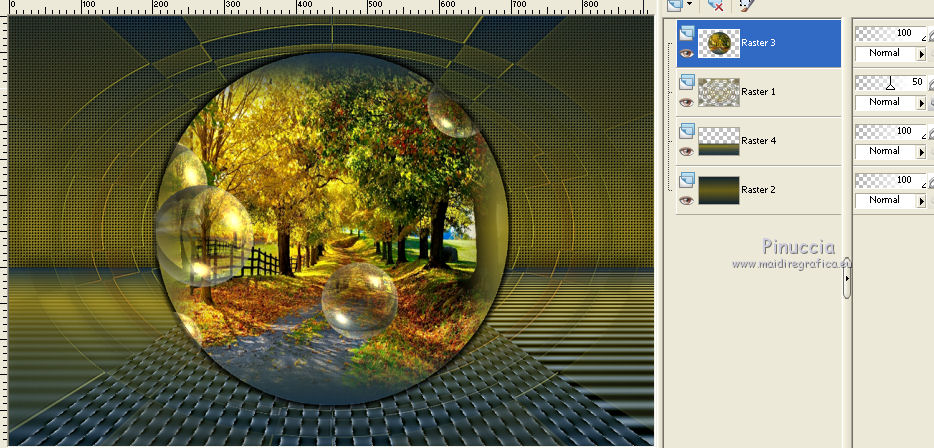This screenshot has height=448, width=934.
Task: Toggle visibility of Raster 2 layer
Action: pos(687,200)
